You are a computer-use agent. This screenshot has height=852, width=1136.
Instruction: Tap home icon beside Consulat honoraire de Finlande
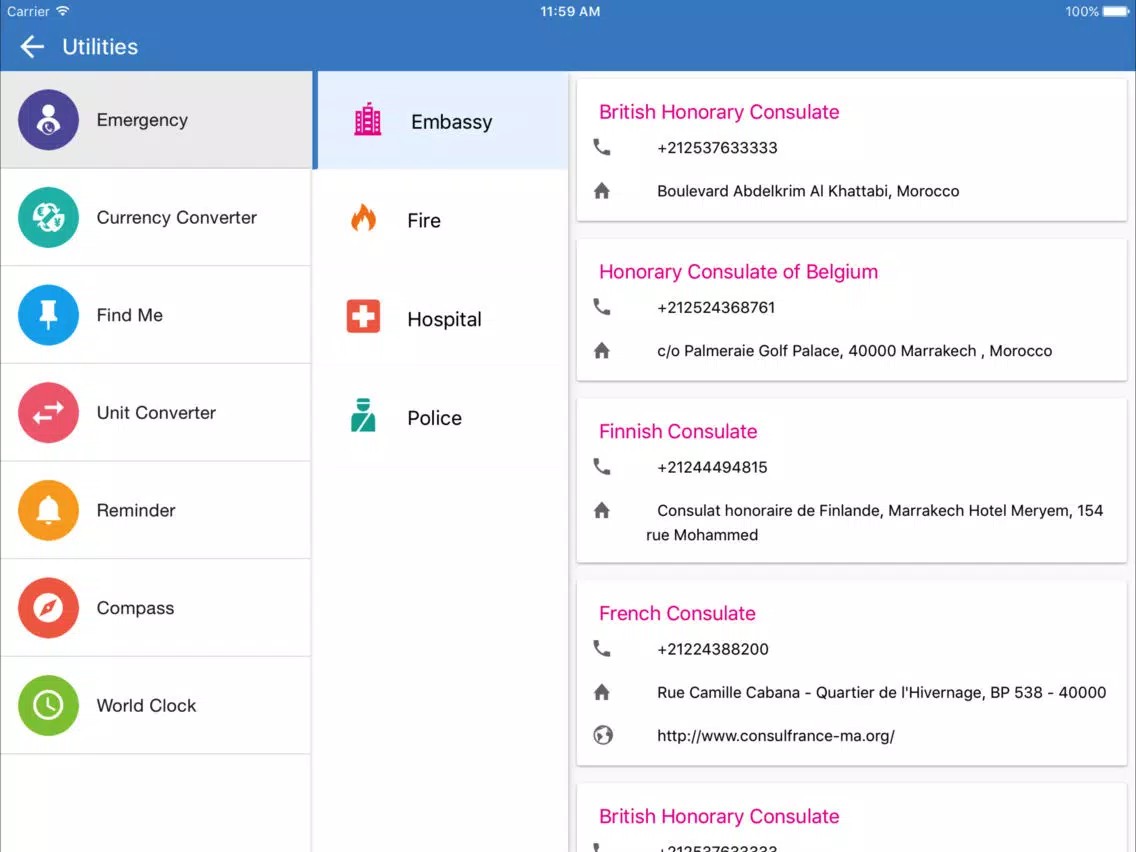602,511
